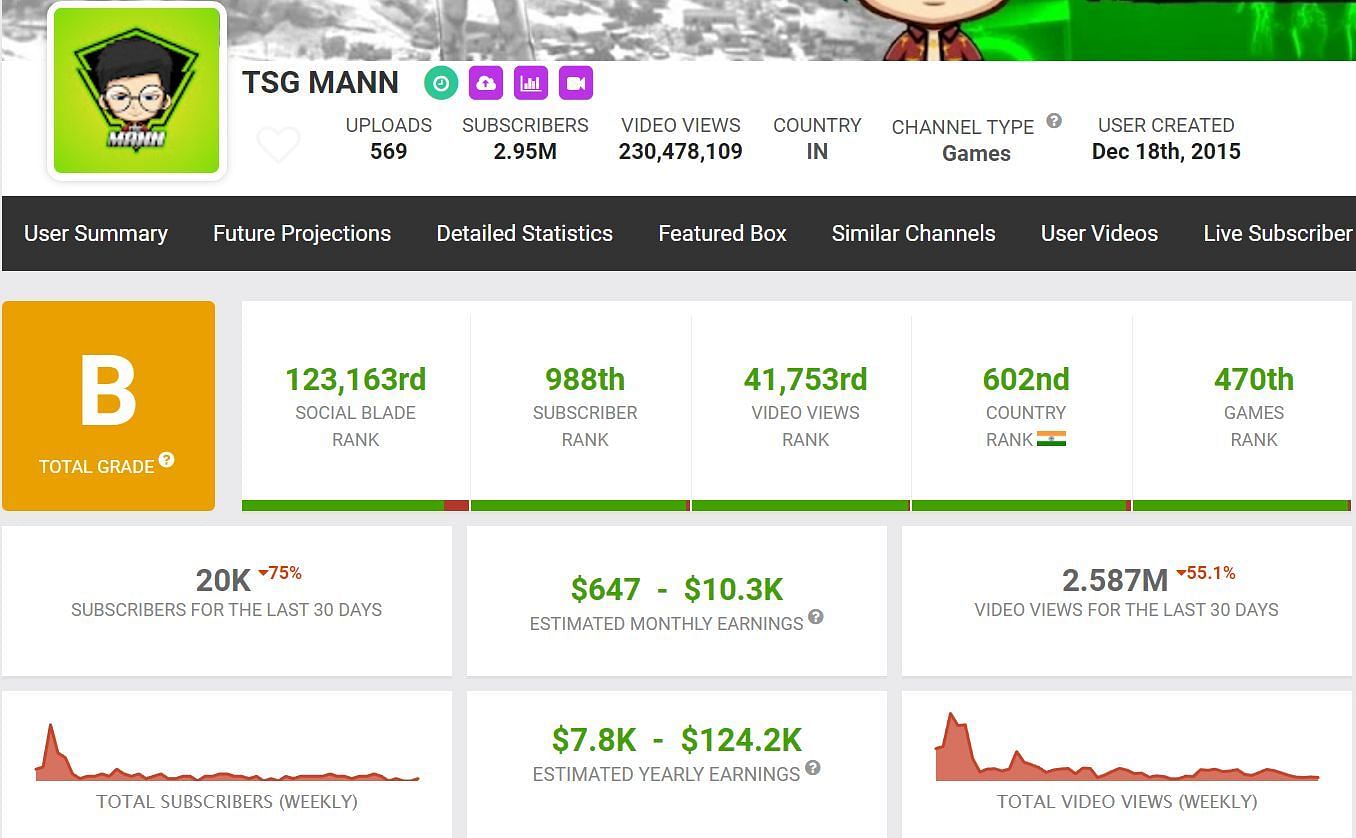This screenshot has height=838, width=1356.
Task: Click the Social Blade rank progress bar
Action: 355,506
